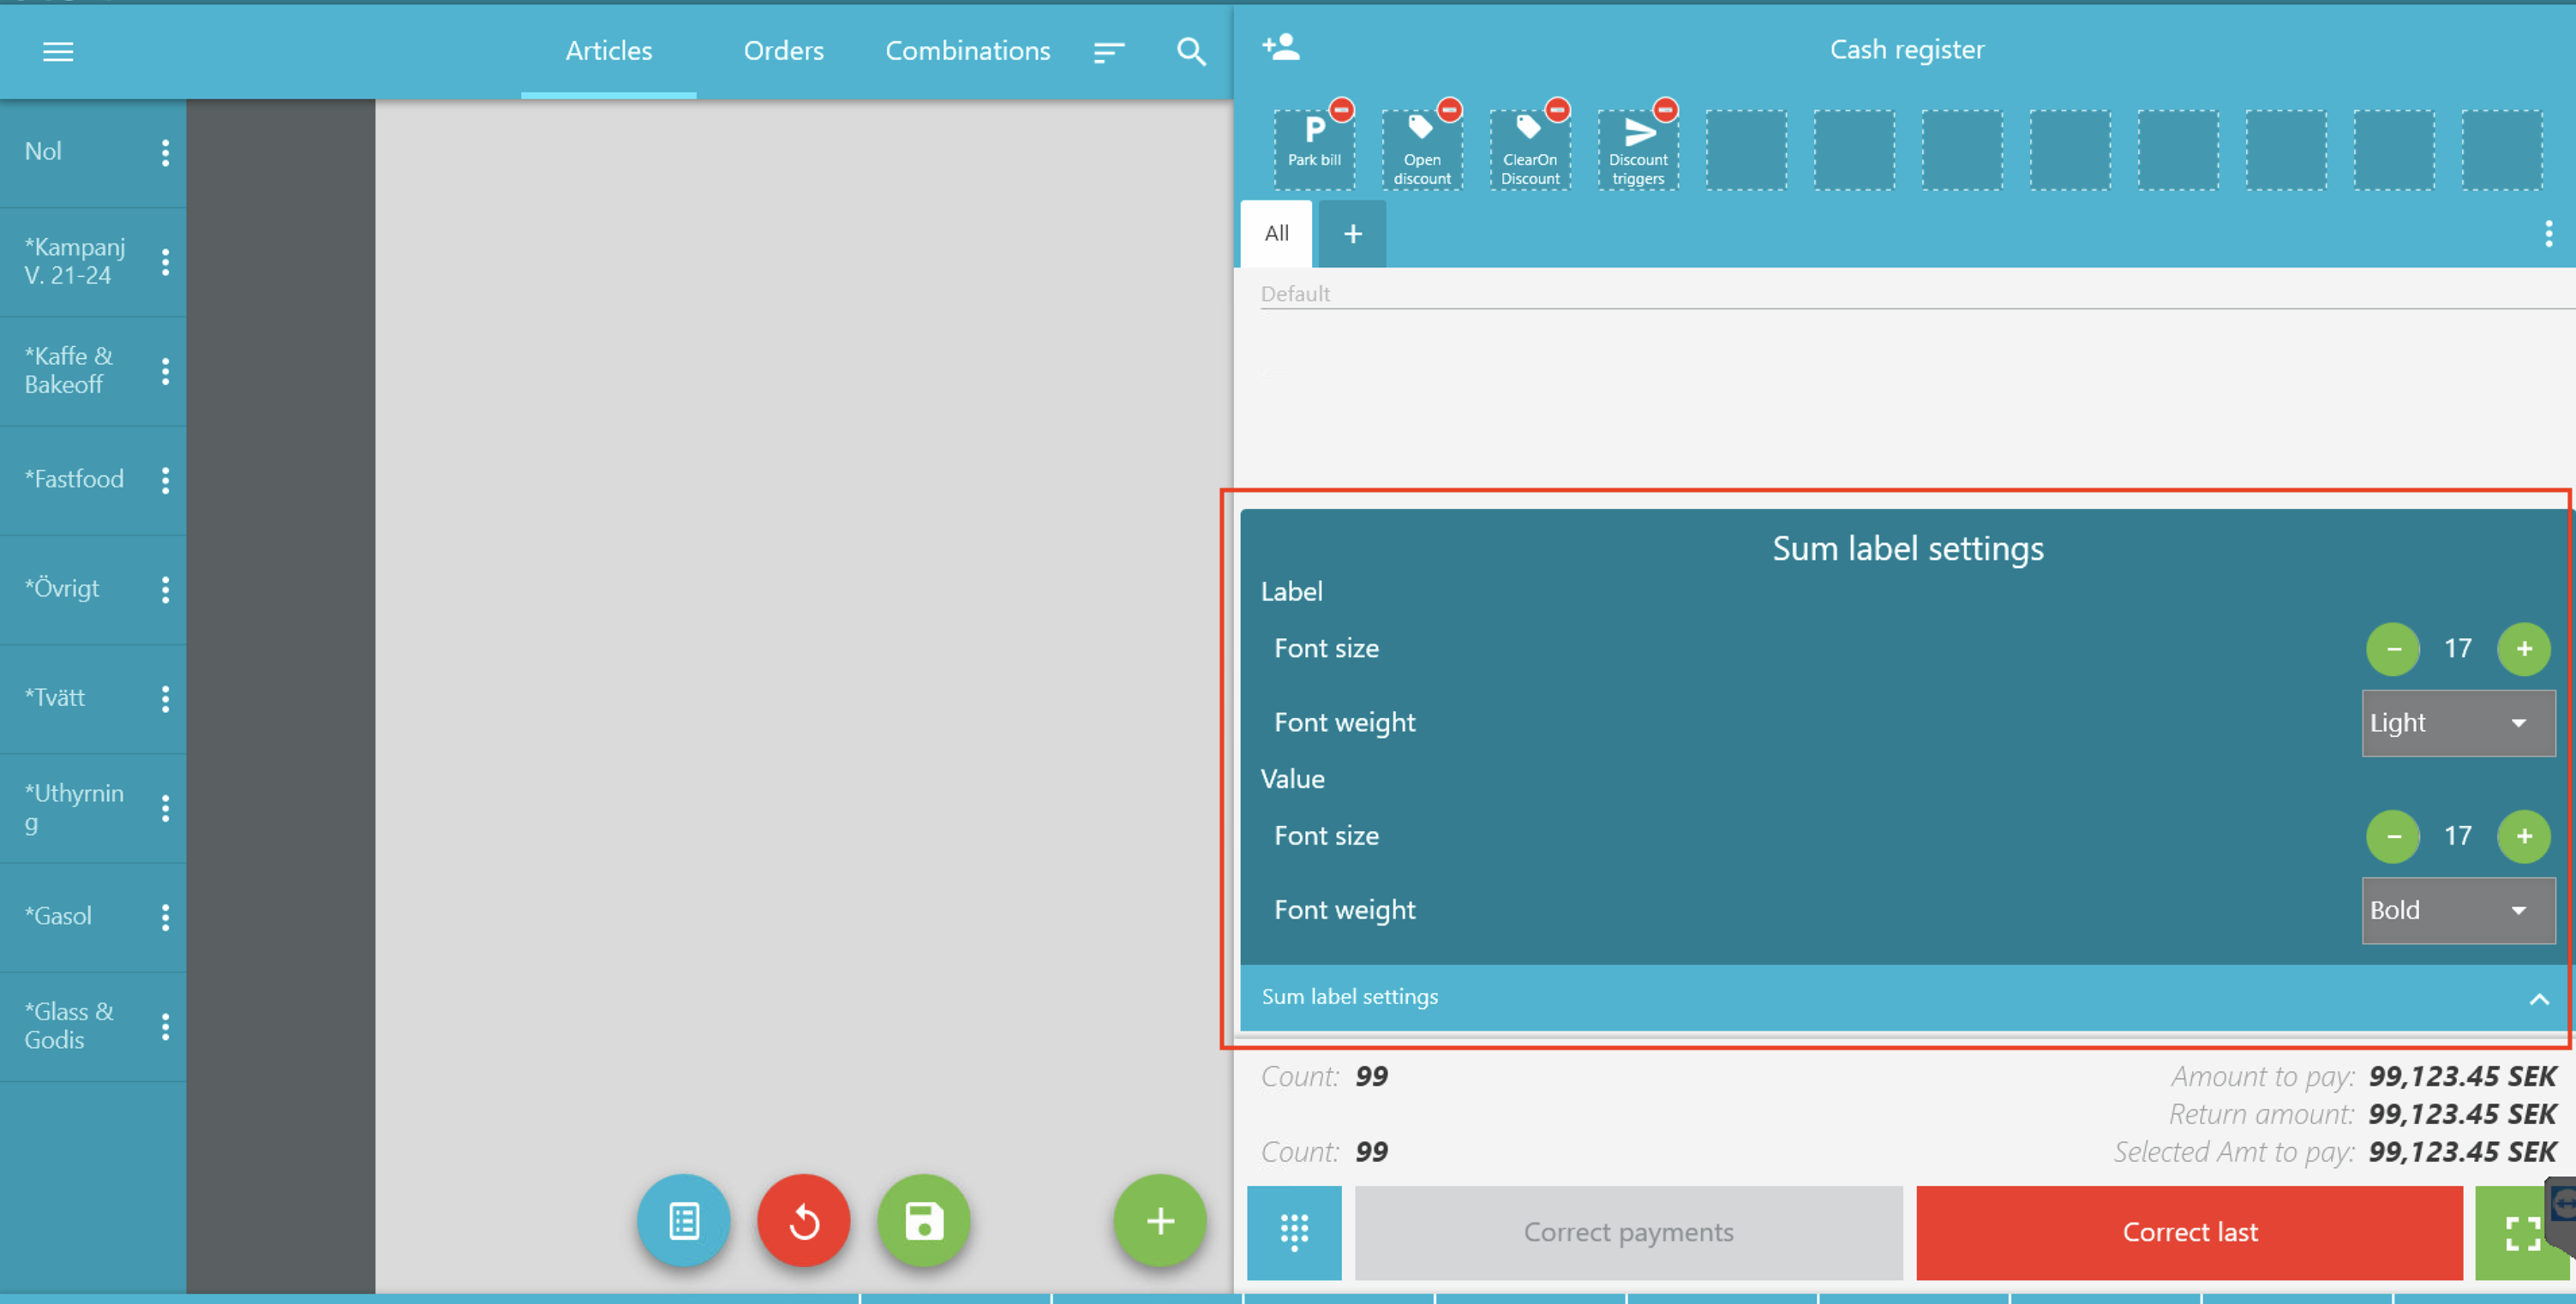Open the hamburger menu
Viewport: 2576px width, 1304px height.
tap(58, 51)
